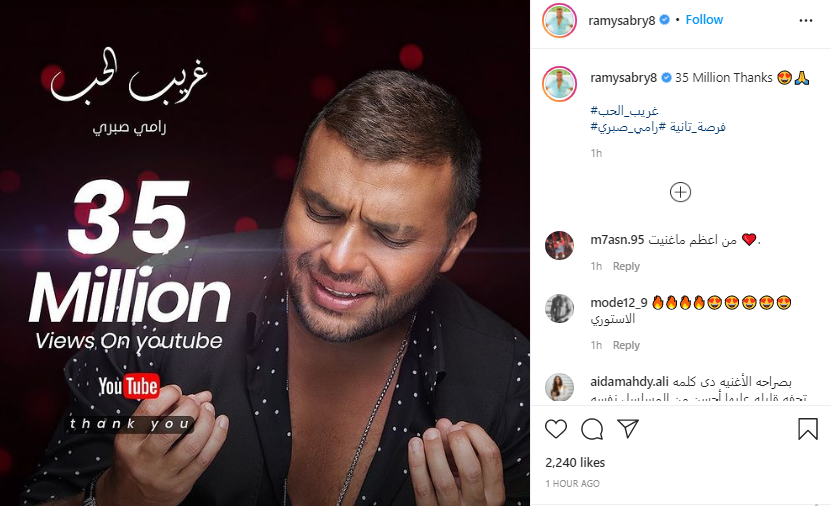The width and height of the screenshot is (831, 506).
Task: Like the post with the heart icon
Action: [x=556, y=429]
